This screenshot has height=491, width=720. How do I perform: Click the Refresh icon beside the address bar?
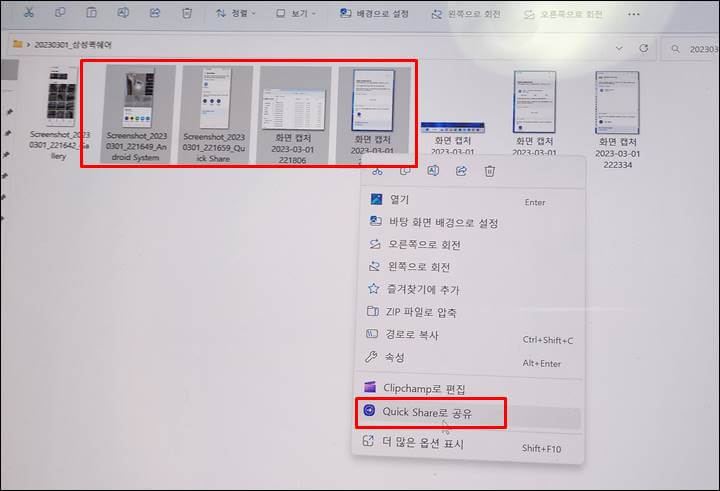644,48
